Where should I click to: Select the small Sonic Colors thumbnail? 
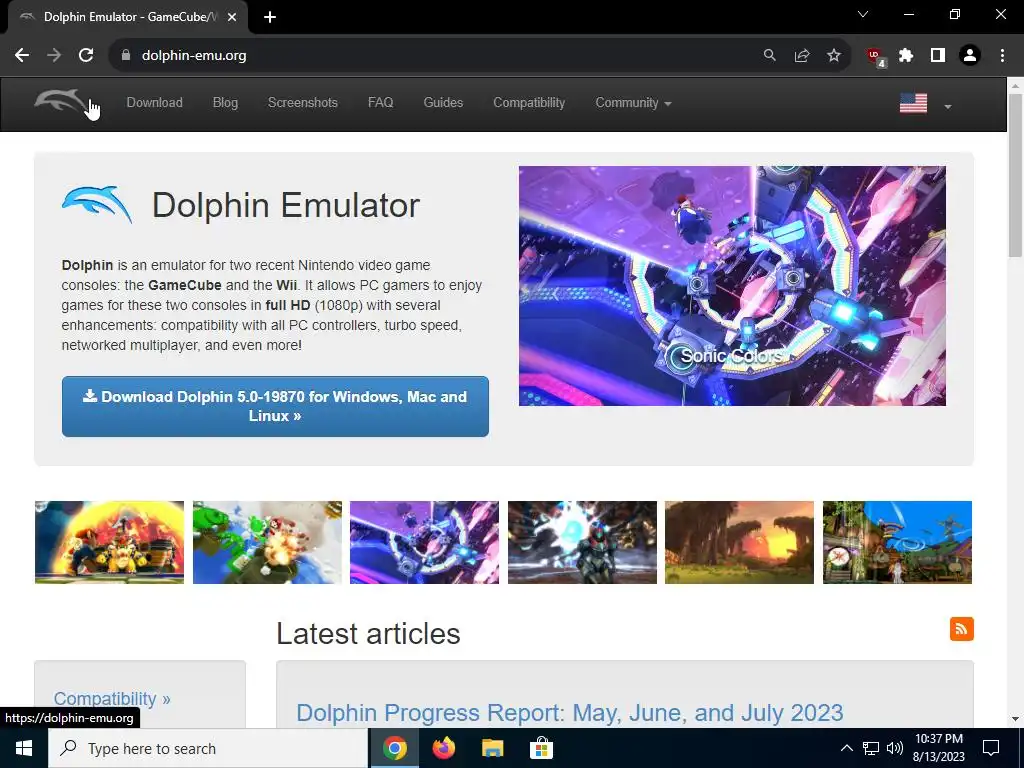click(424, 542)
